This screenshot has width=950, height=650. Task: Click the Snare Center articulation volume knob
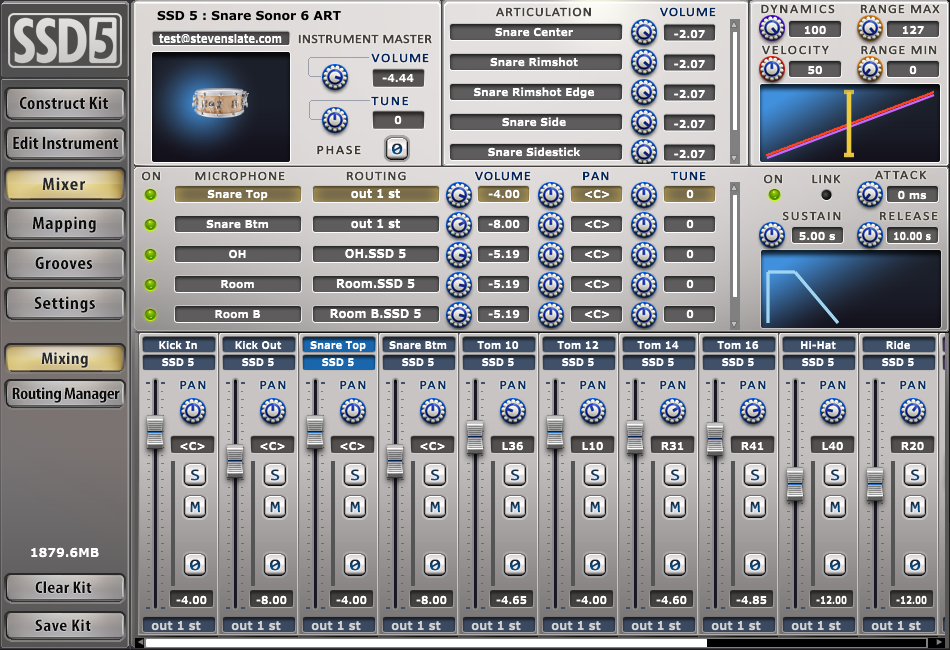(643, 32)
